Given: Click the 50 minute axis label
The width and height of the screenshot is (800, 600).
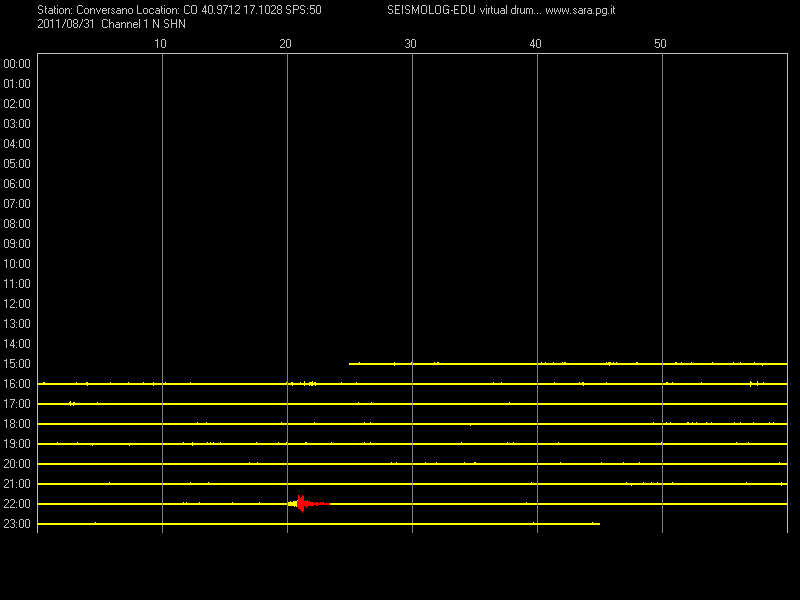Looking at the screenshot, I should (x=660, y=44).
